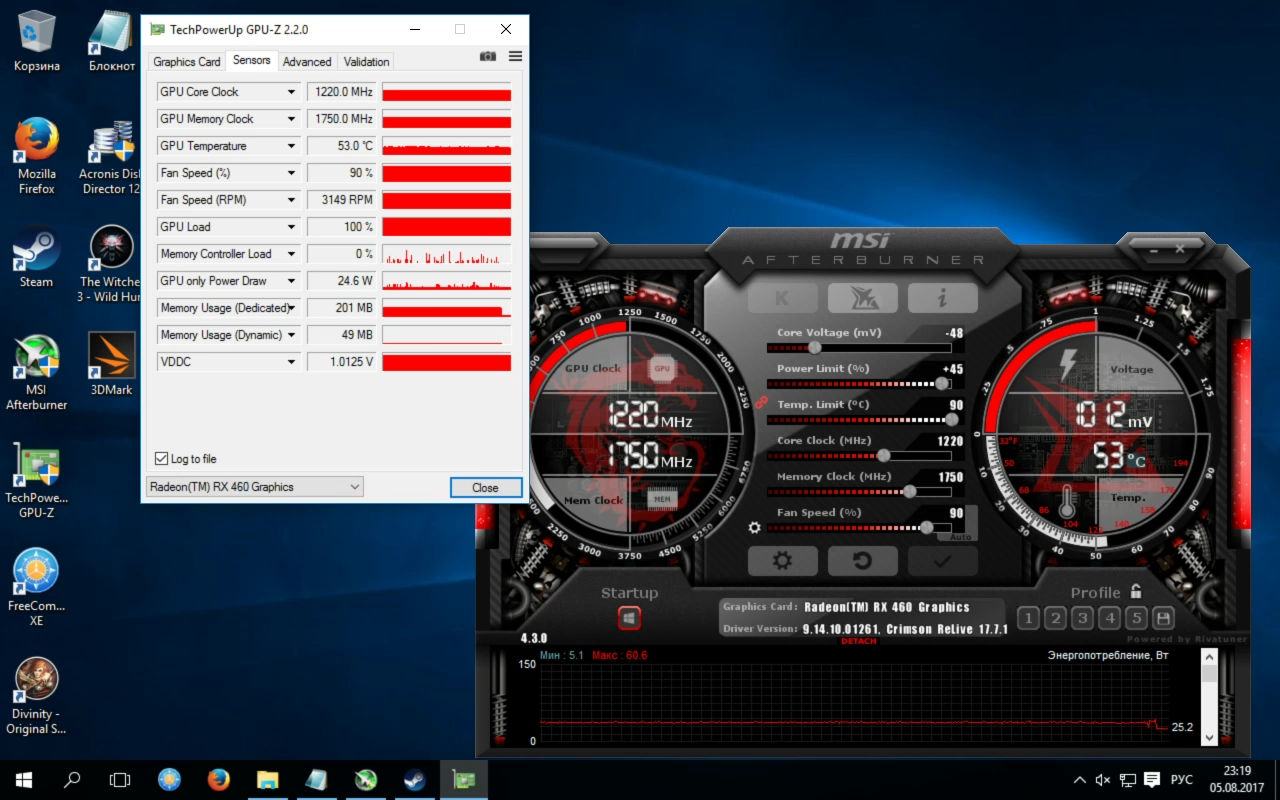The width and height of the screenshot is (1280, 800).
Task: Show hidden system tray icons chevron
Action: [x=1079, y=779]
